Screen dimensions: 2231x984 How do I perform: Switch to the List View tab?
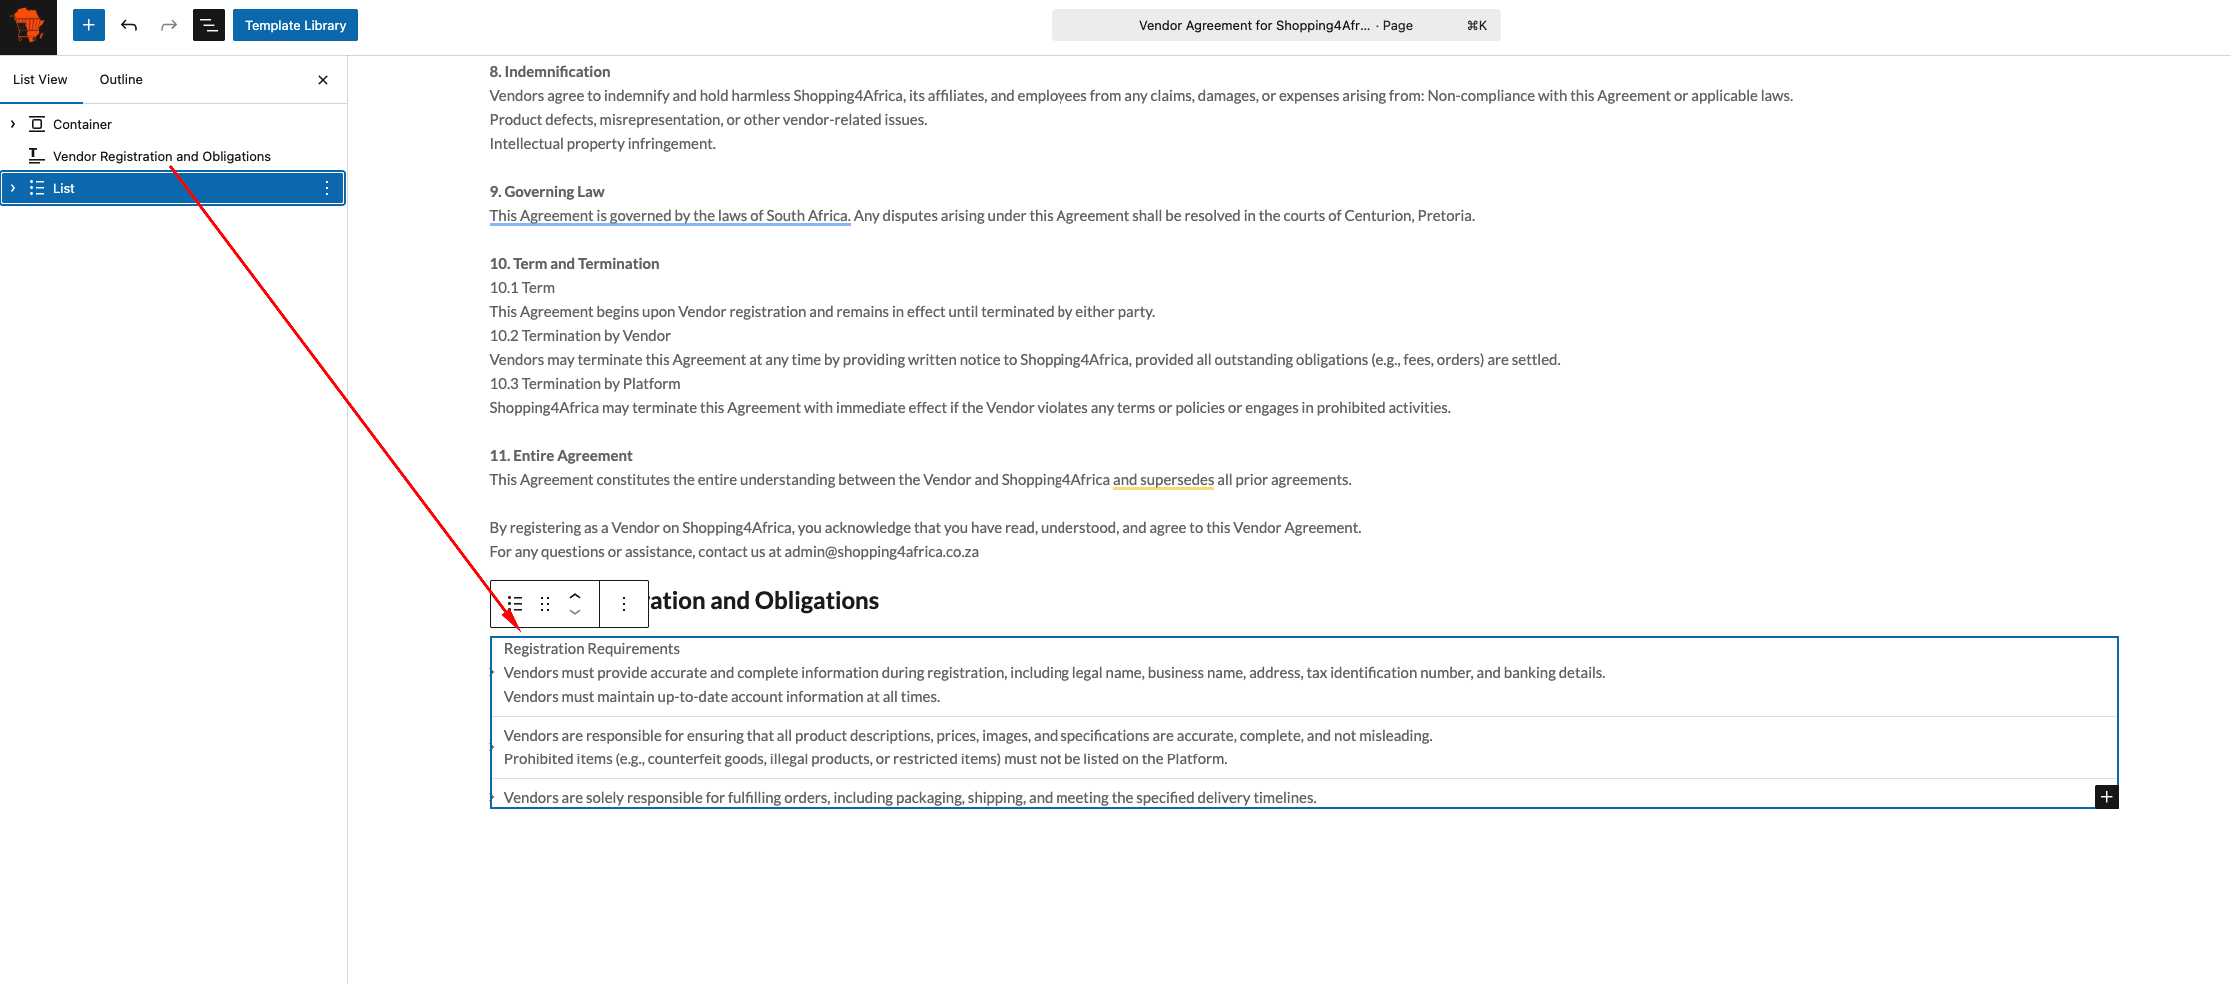(40, 79)
